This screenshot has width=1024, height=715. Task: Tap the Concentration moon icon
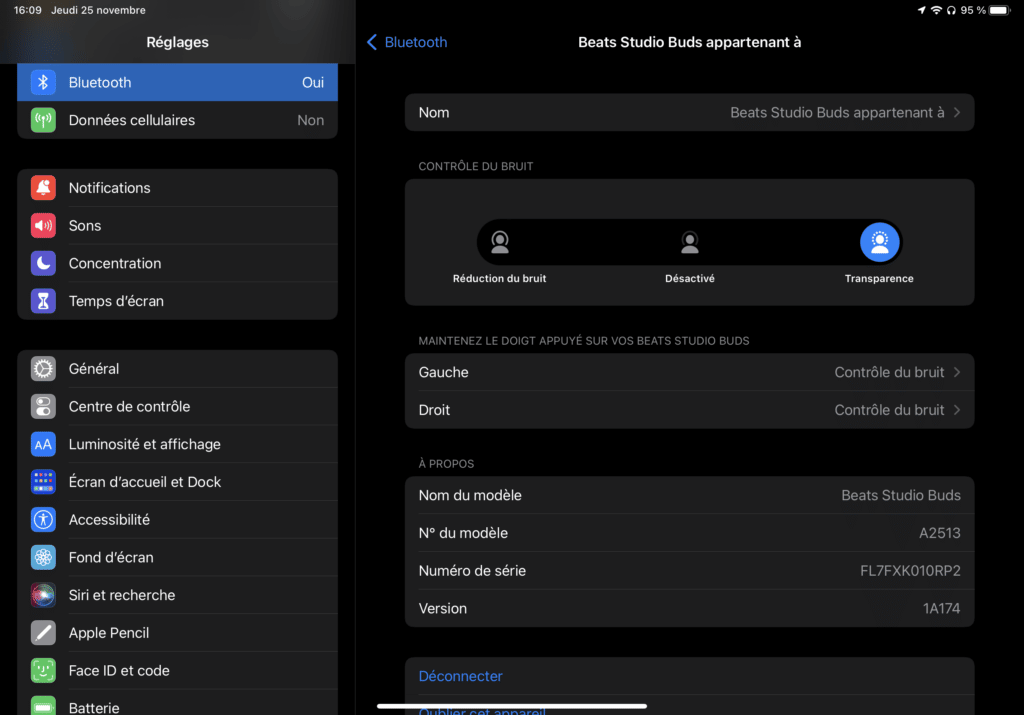point(43,263)
